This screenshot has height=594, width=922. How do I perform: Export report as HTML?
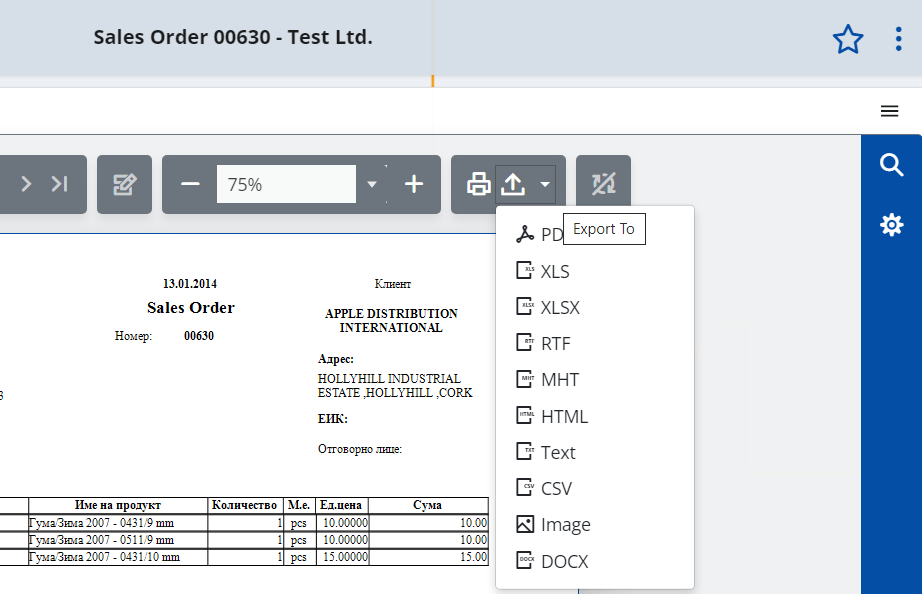[594, 416]
